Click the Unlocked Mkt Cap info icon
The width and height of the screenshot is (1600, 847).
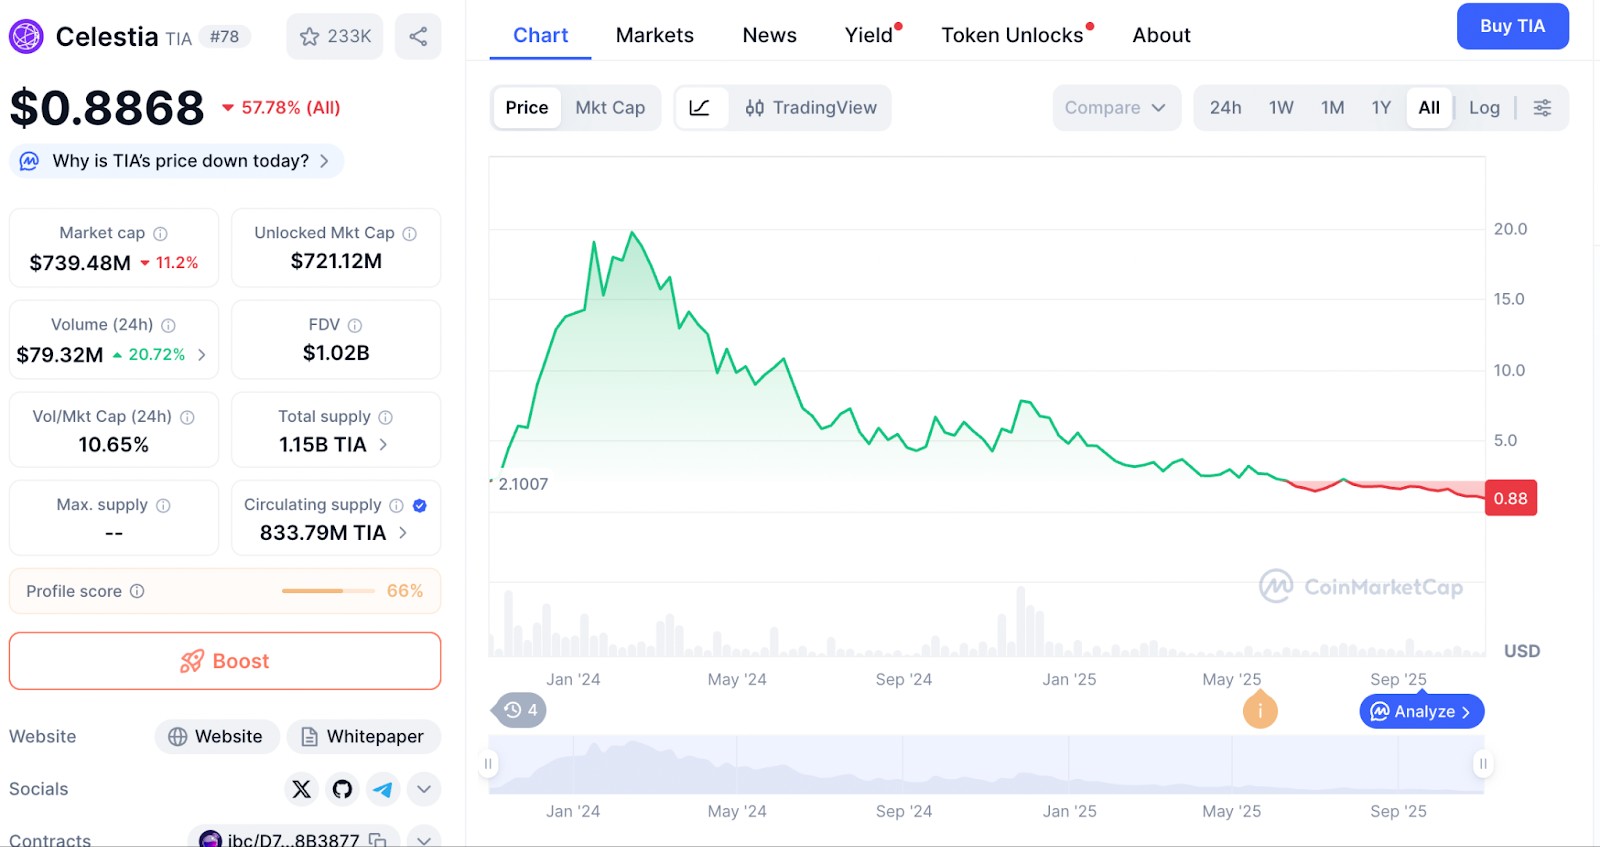click(x=409, y=233)
